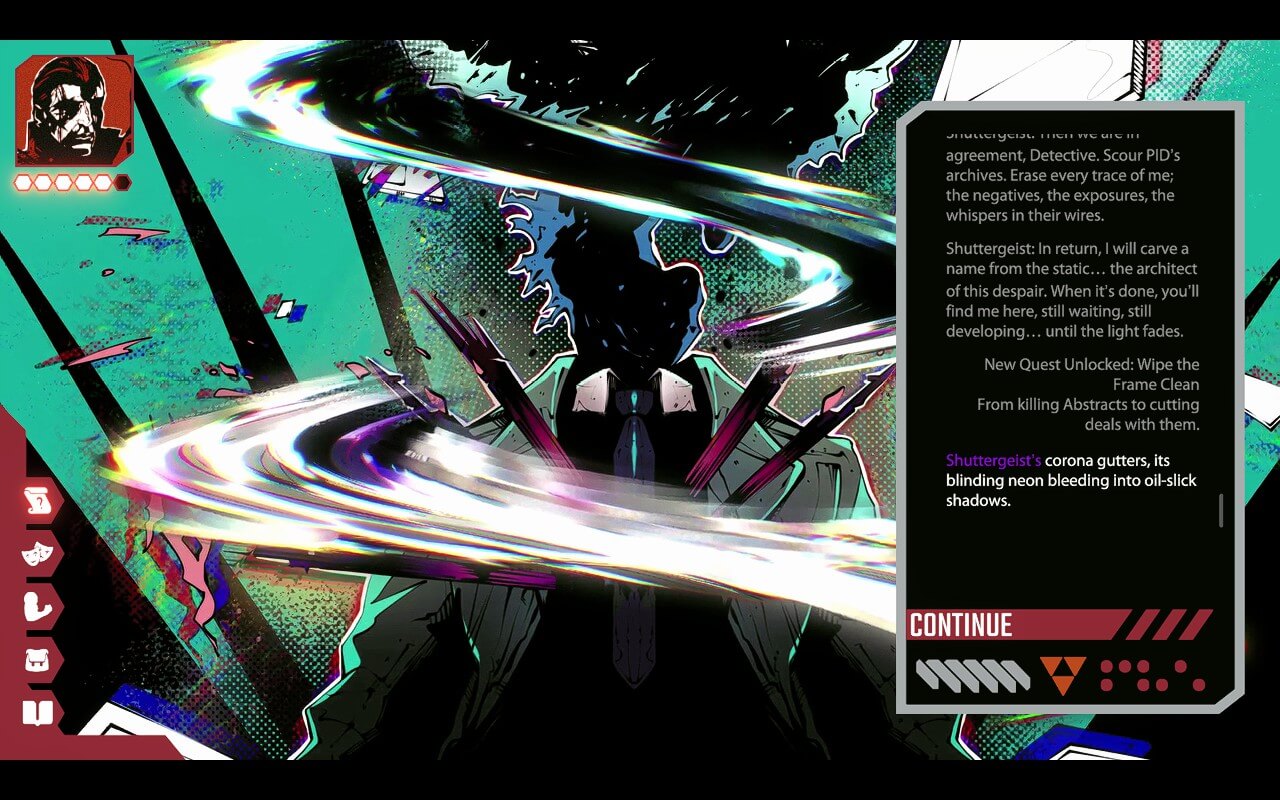Click the hexagon health pip gauge
This screenshot has width=1280, height=800.
click(70, 181)
